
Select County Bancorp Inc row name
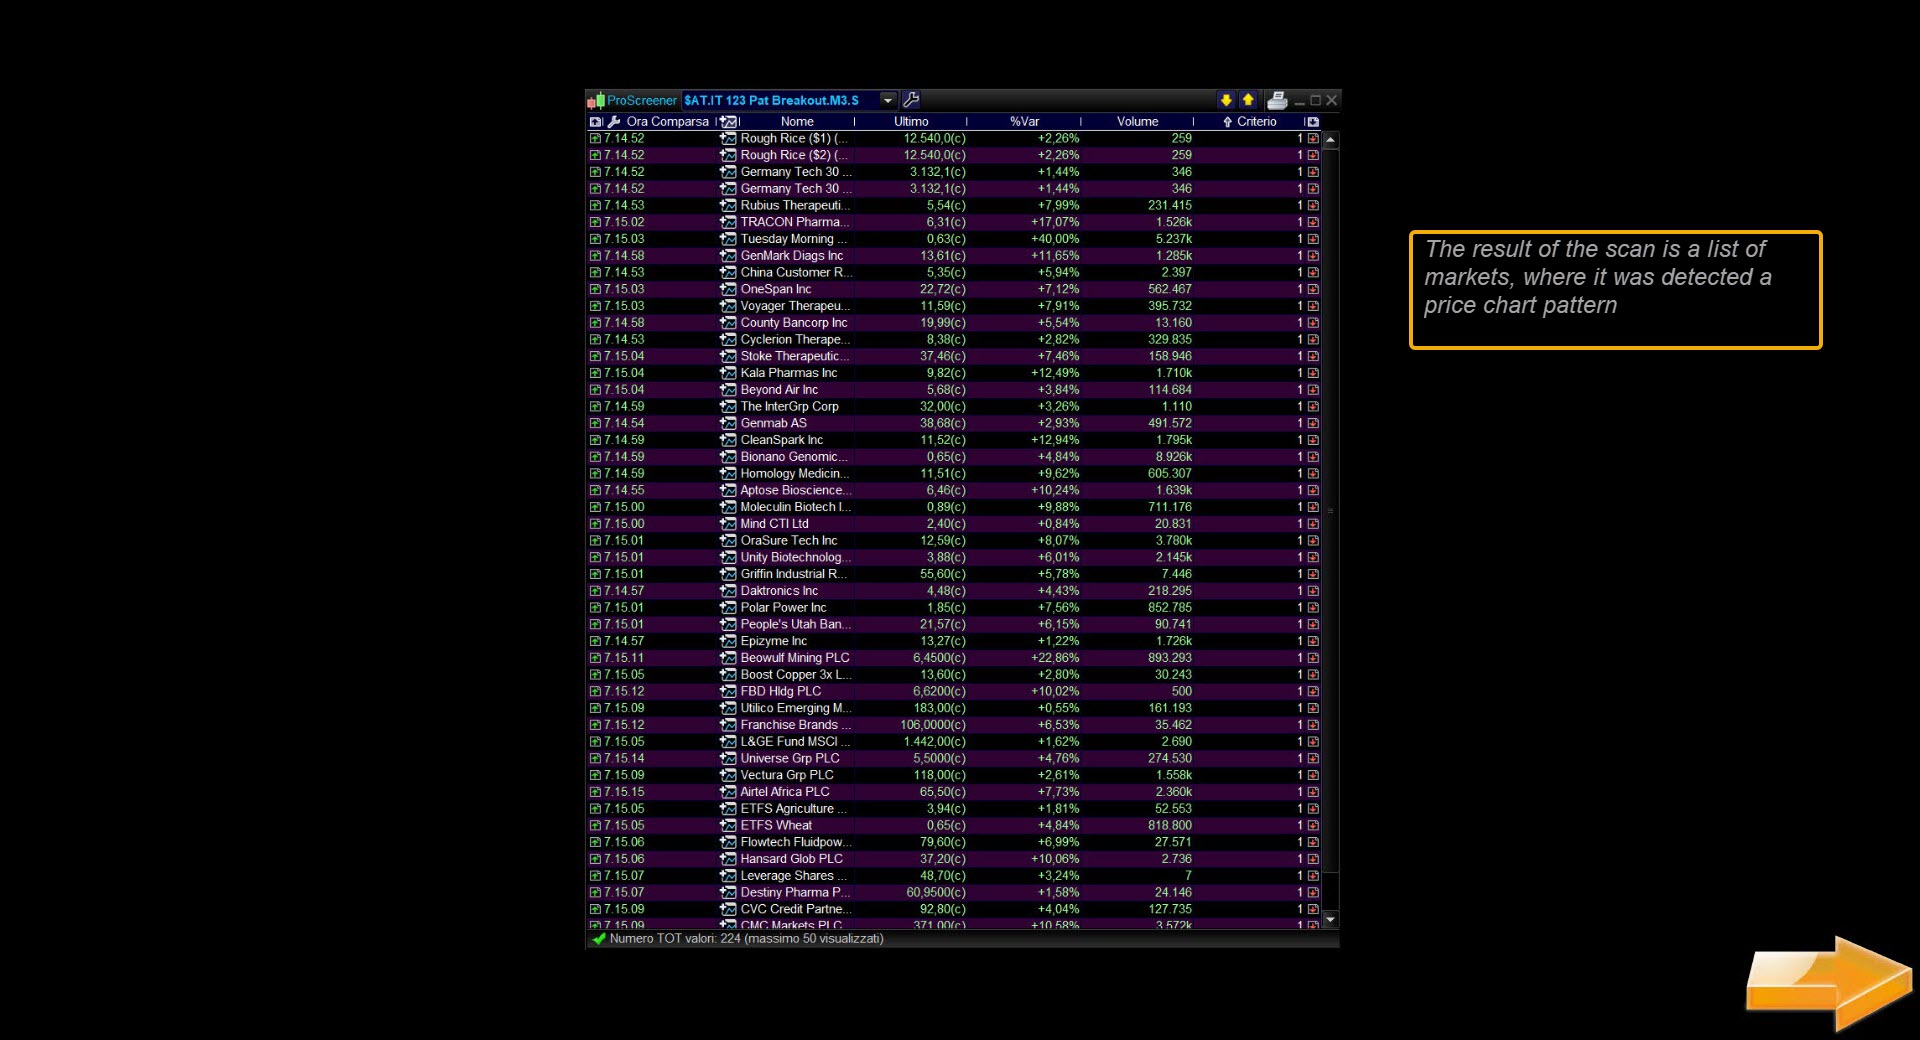pos(794,323)
